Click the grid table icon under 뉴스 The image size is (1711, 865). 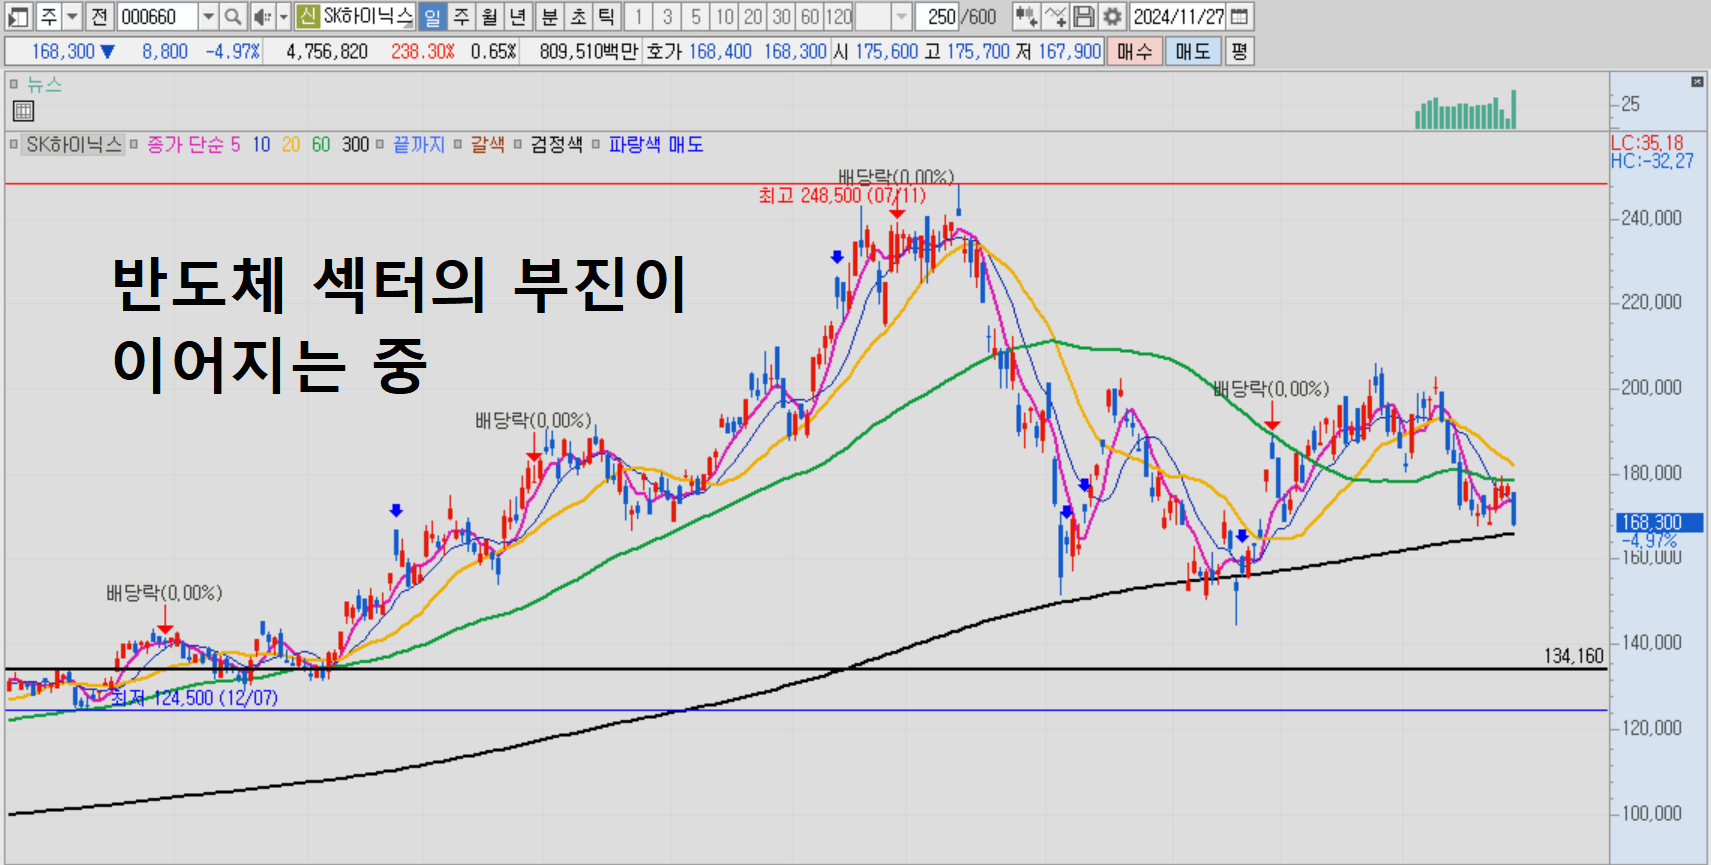point(23,111)
